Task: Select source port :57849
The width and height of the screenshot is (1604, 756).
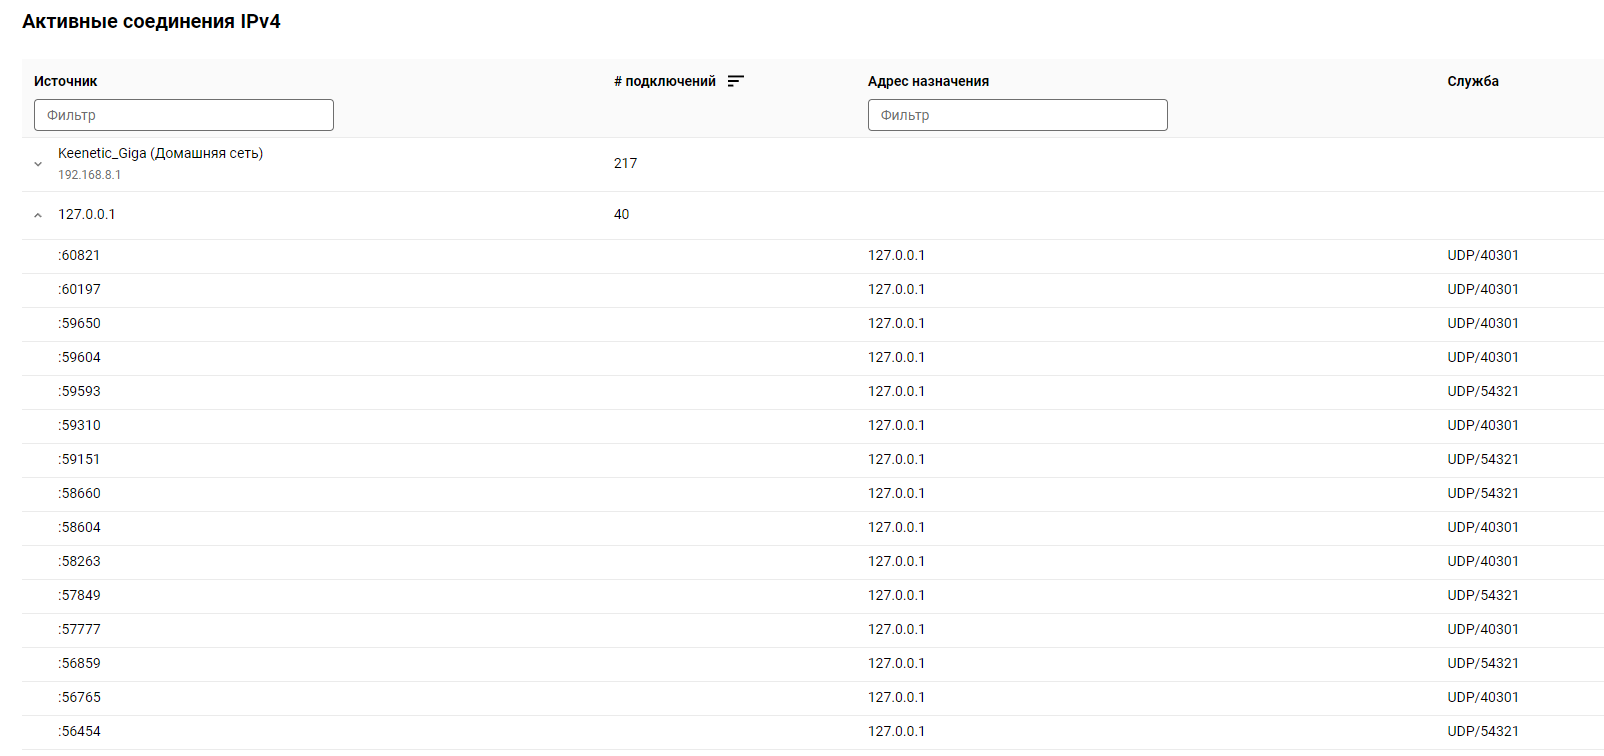Action: tap(79, 595)
